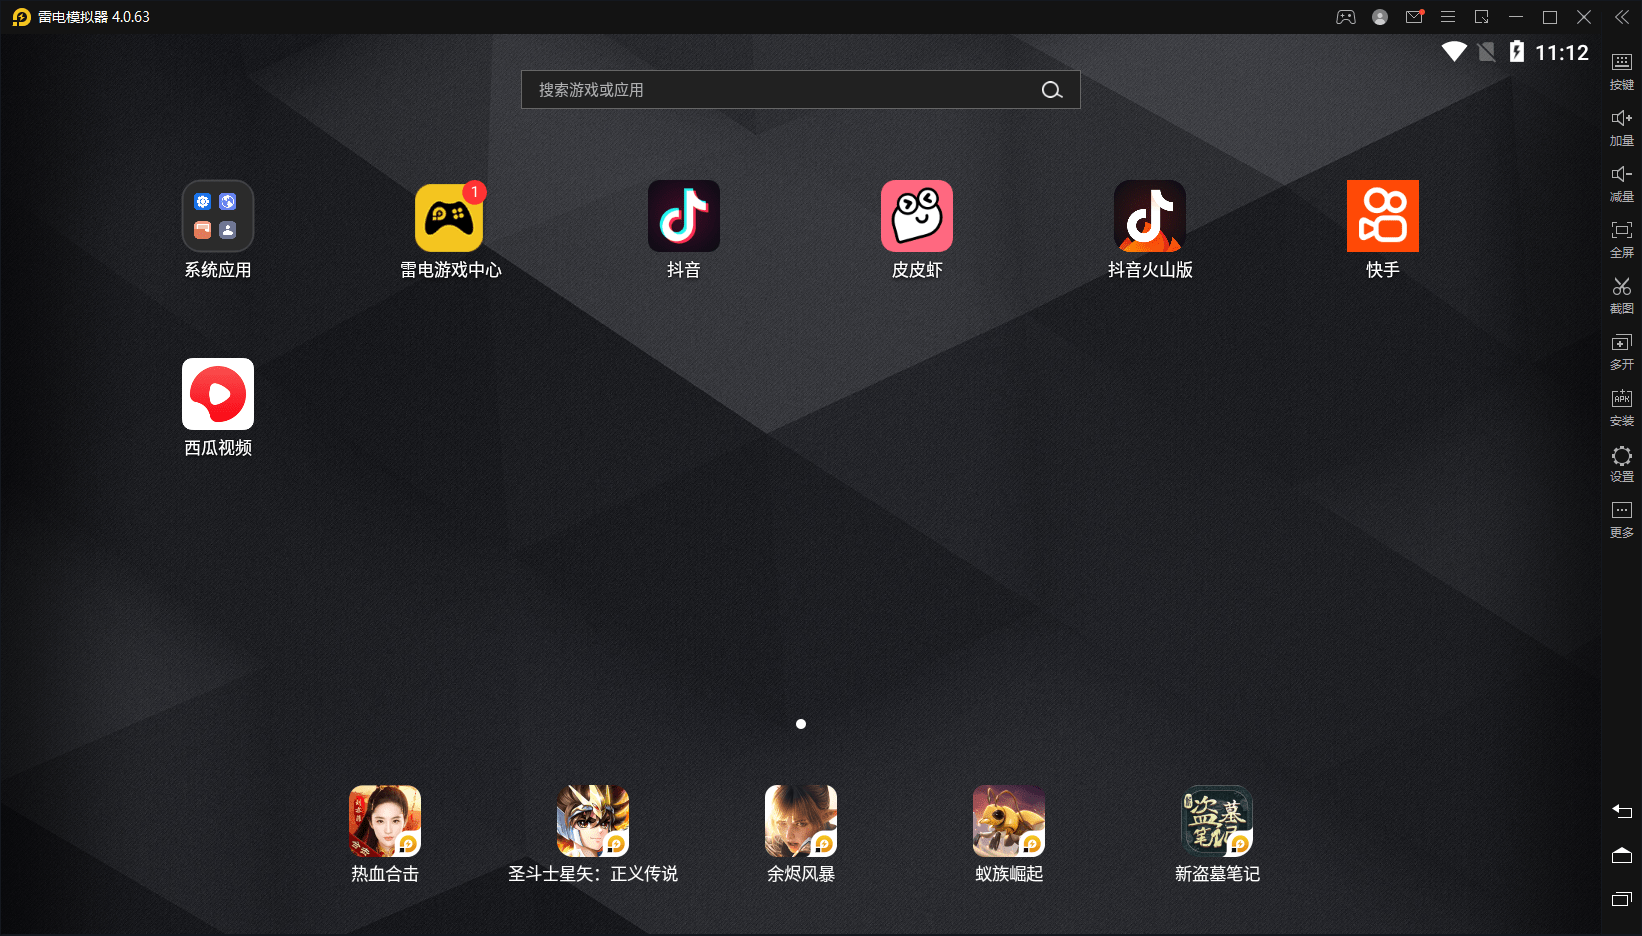This screenshot has width=1642, height=936.
Task: Launch 雷电游戏中心 app
Action: (x=449, y=216)
